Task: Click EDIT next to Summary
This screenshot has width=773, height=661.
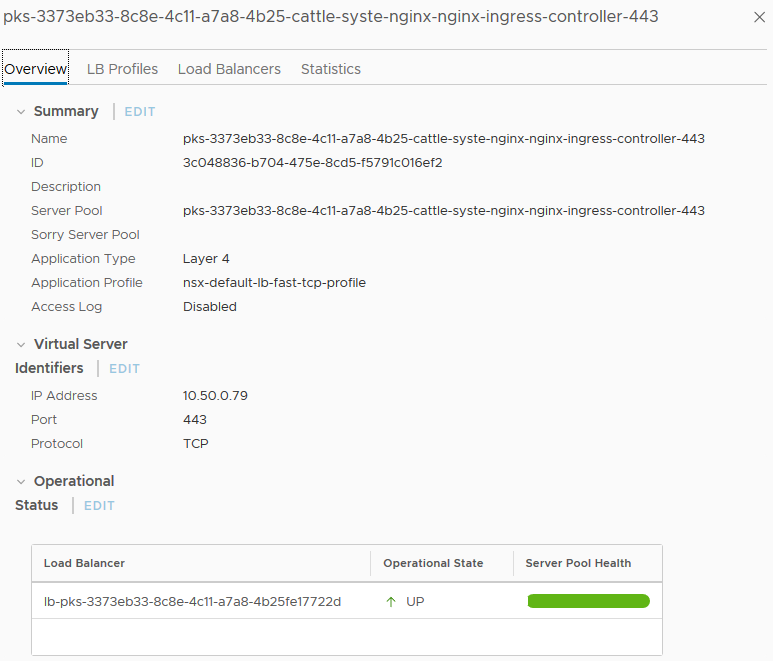Action: point(140,112)
